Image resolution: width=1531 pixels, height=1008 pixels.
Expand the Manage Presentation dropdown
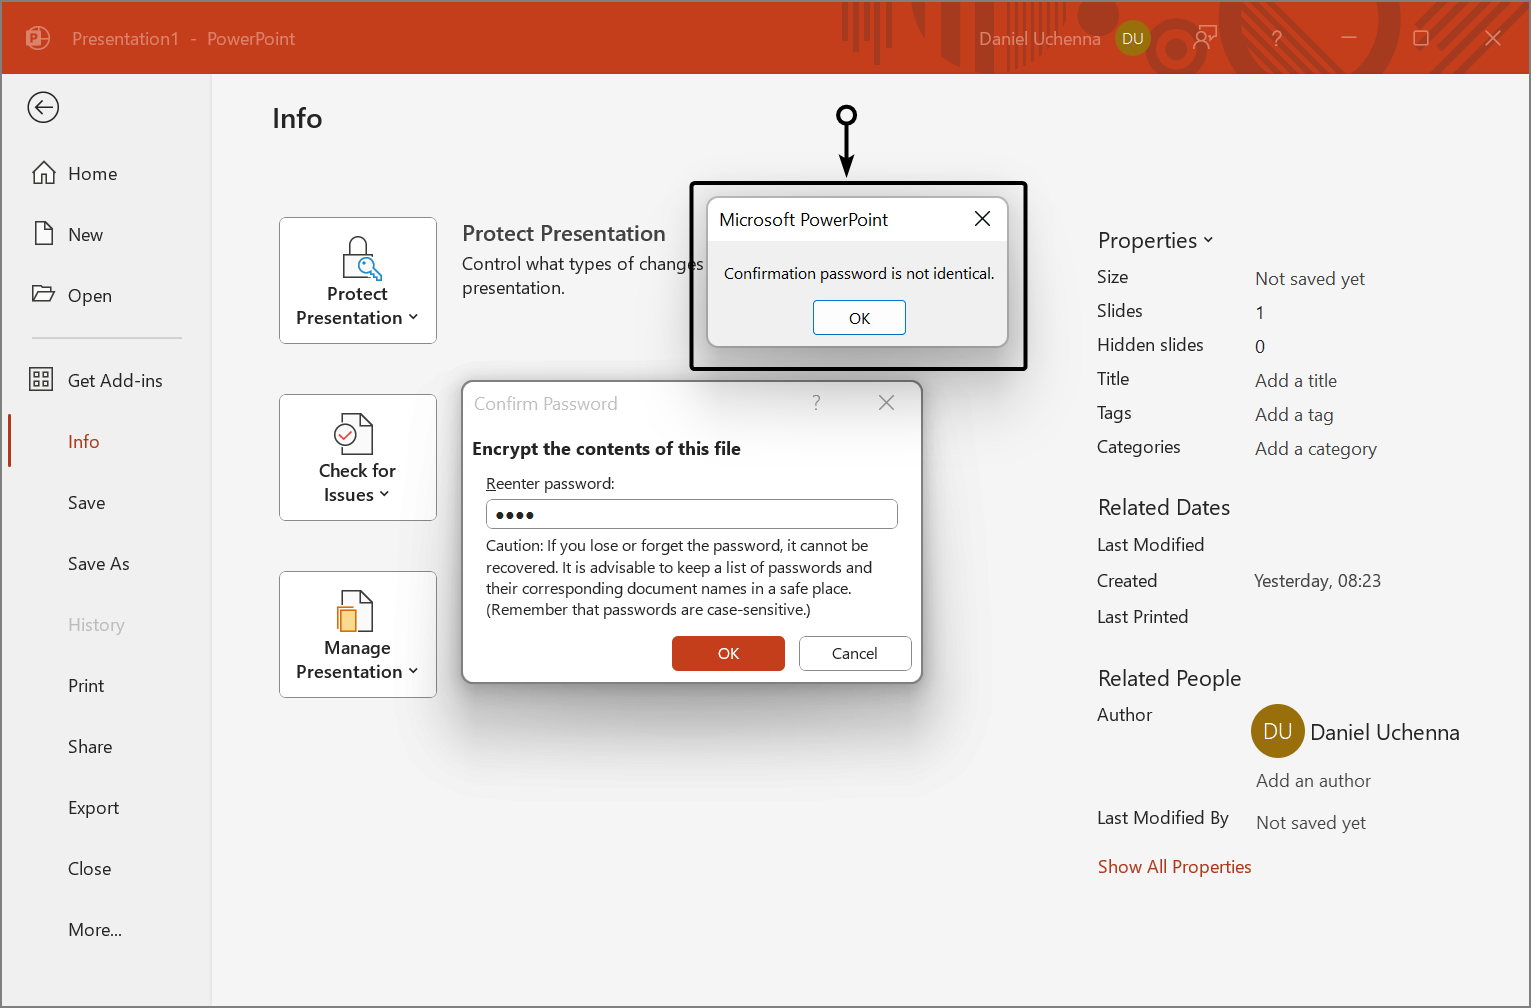413,671
